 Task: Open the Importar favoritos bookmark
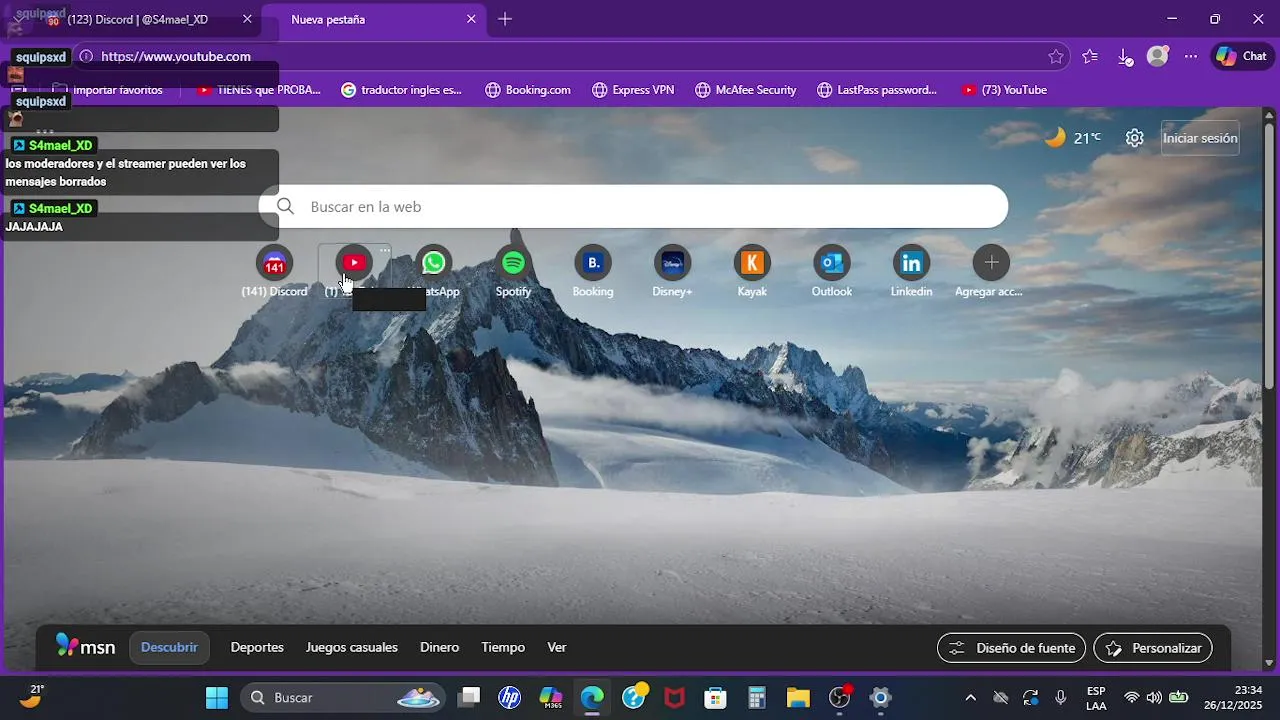click(108, 90)
